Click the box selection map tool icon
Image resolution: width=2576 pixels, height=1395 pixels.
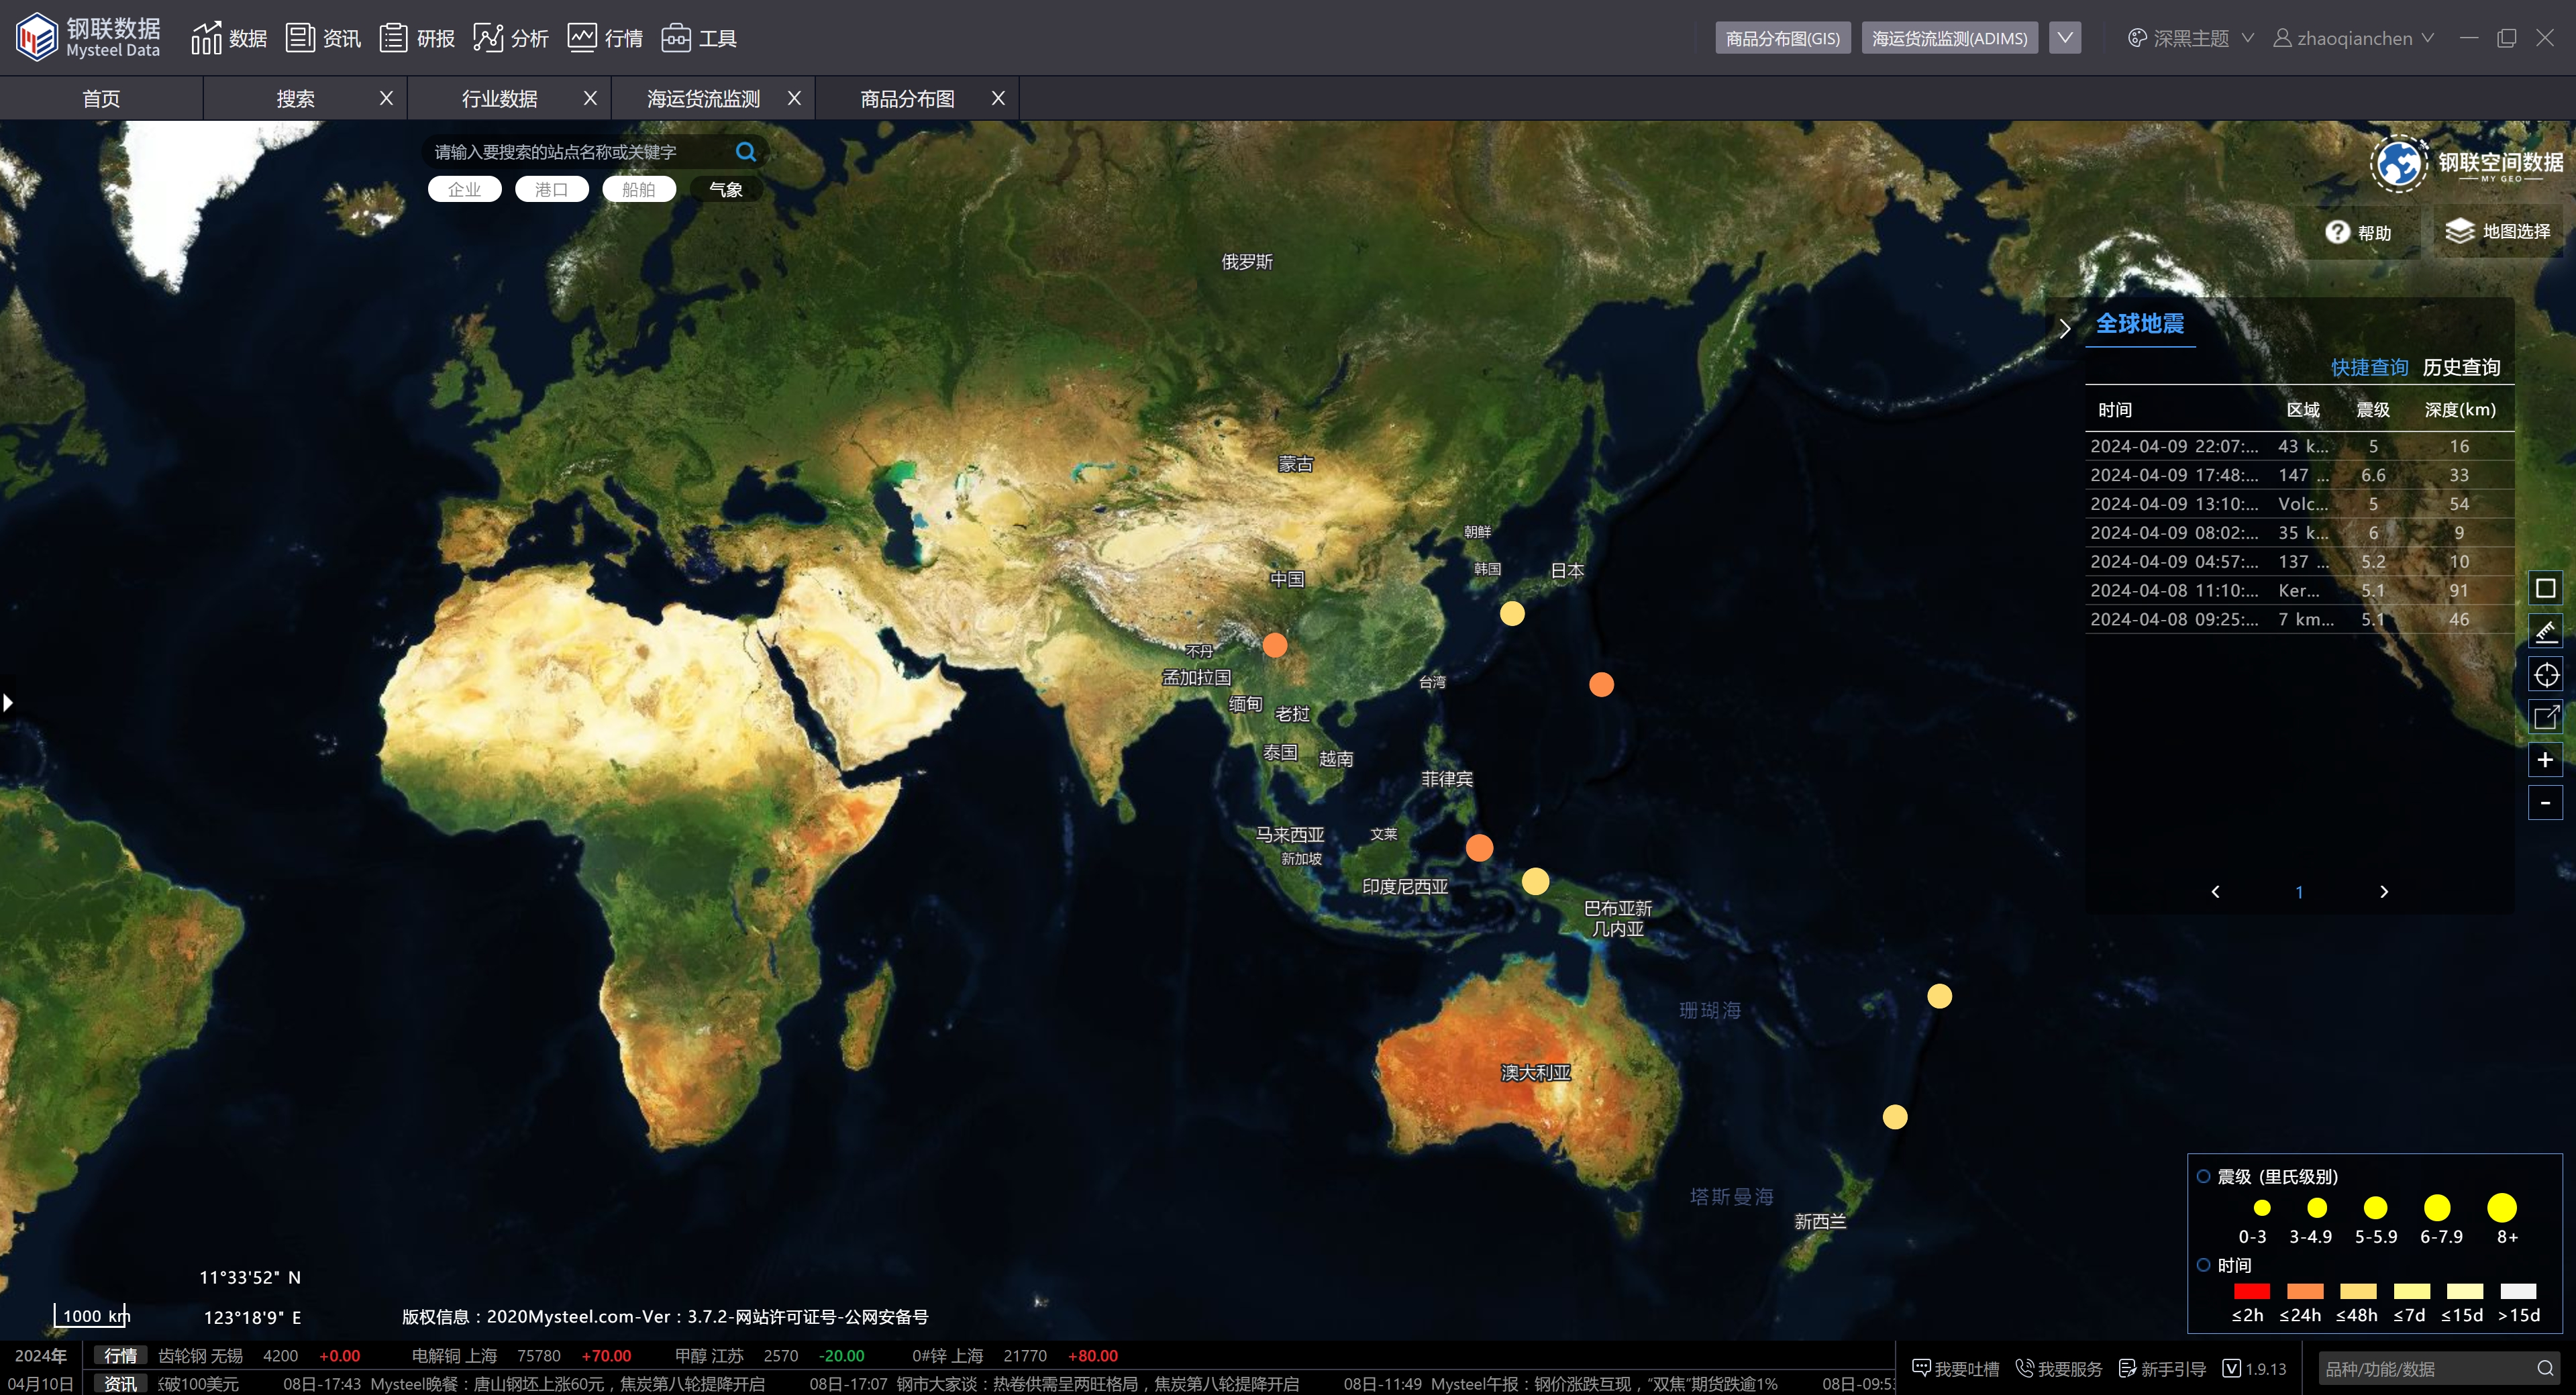pyautogui.click(x=2545, y=589)
